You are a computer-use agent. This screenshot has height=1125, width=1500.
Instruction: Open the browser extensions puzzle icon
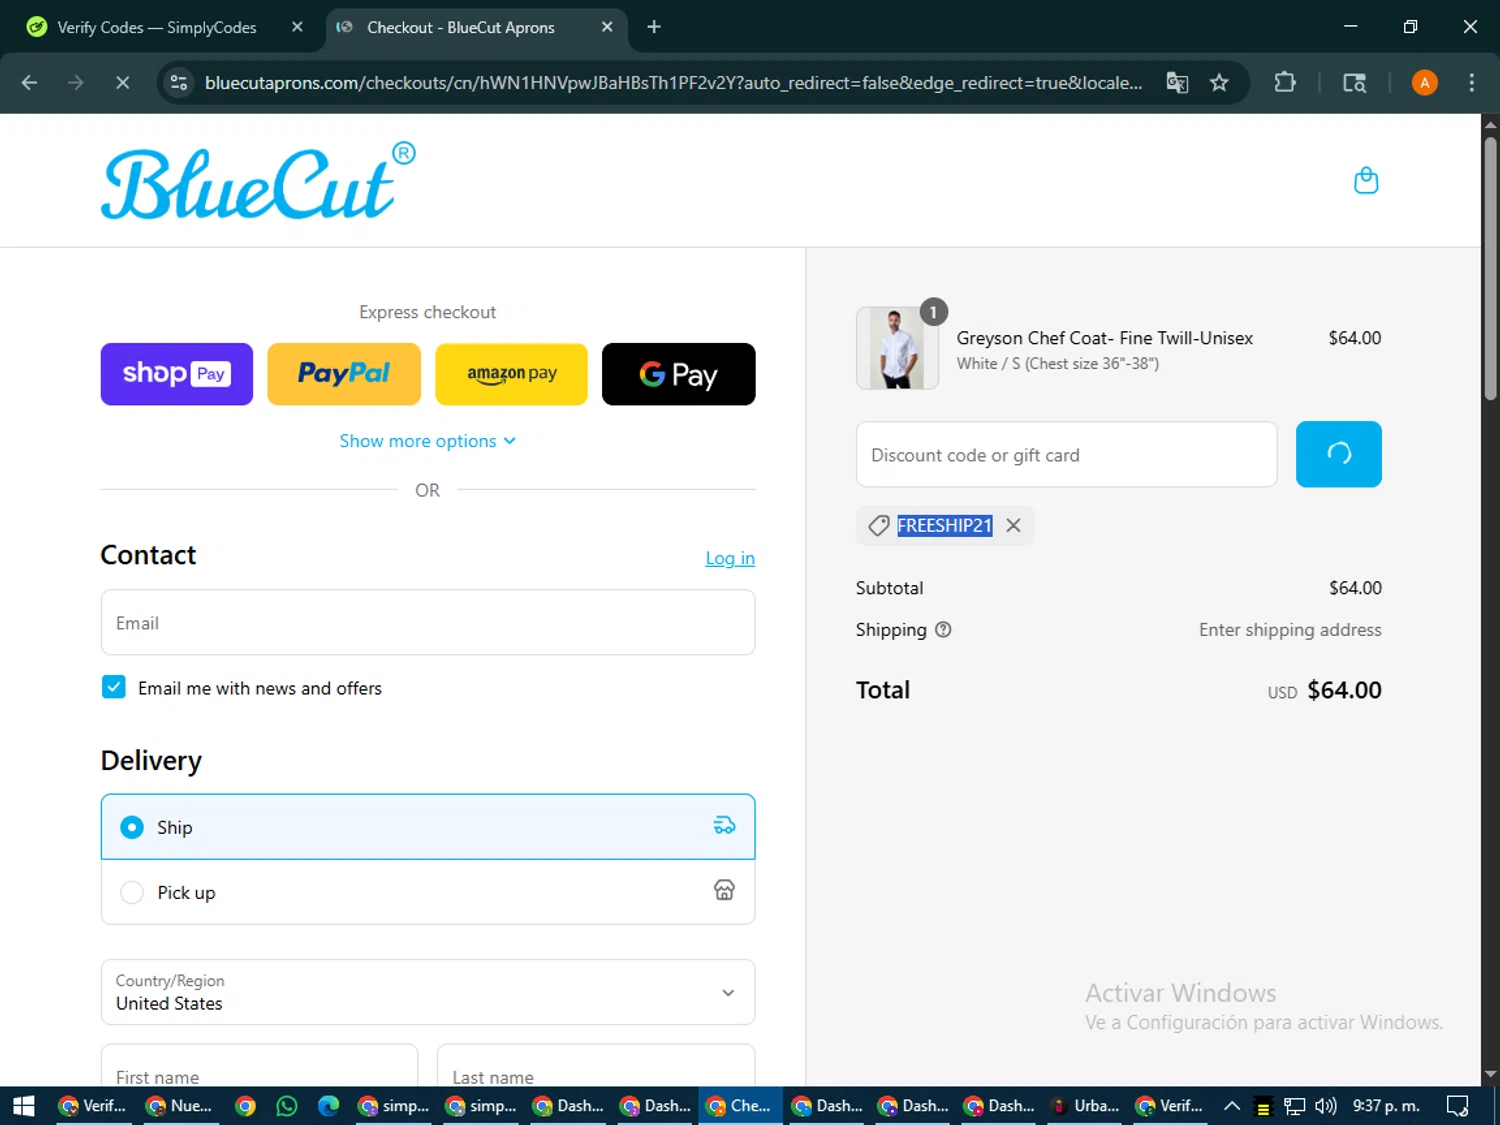tap(1285, 83)
